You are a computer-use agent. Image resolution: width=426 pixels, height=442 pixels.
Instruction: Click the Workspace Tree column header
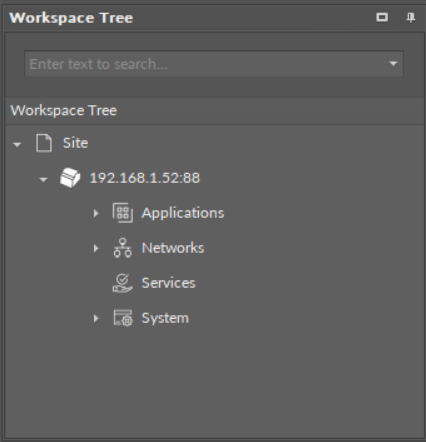tap(214, 111)
